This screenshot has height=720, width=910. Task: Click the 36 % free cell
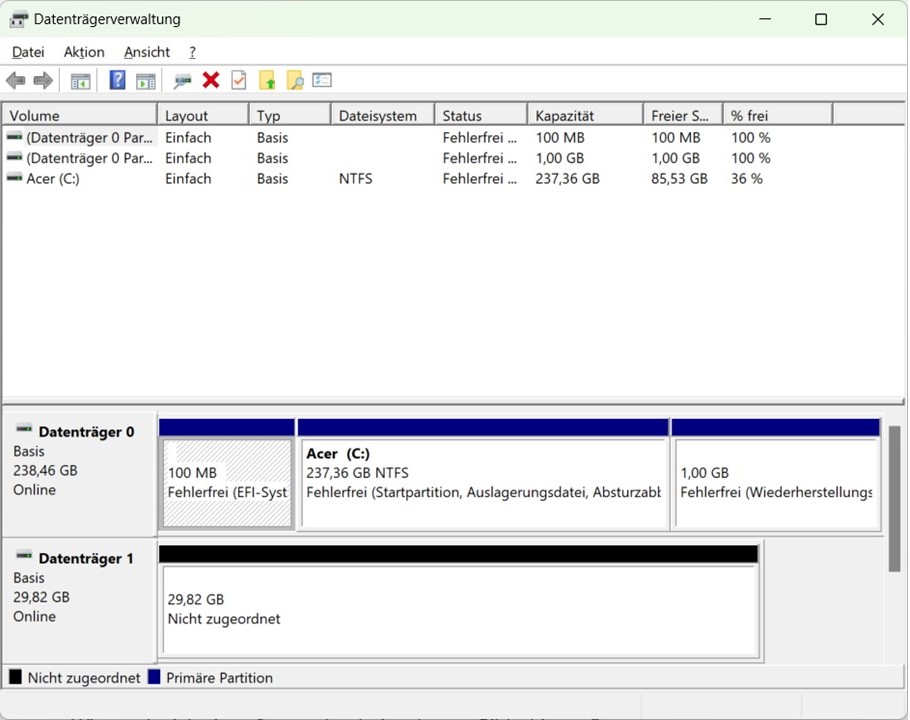(x=746, y=179)
